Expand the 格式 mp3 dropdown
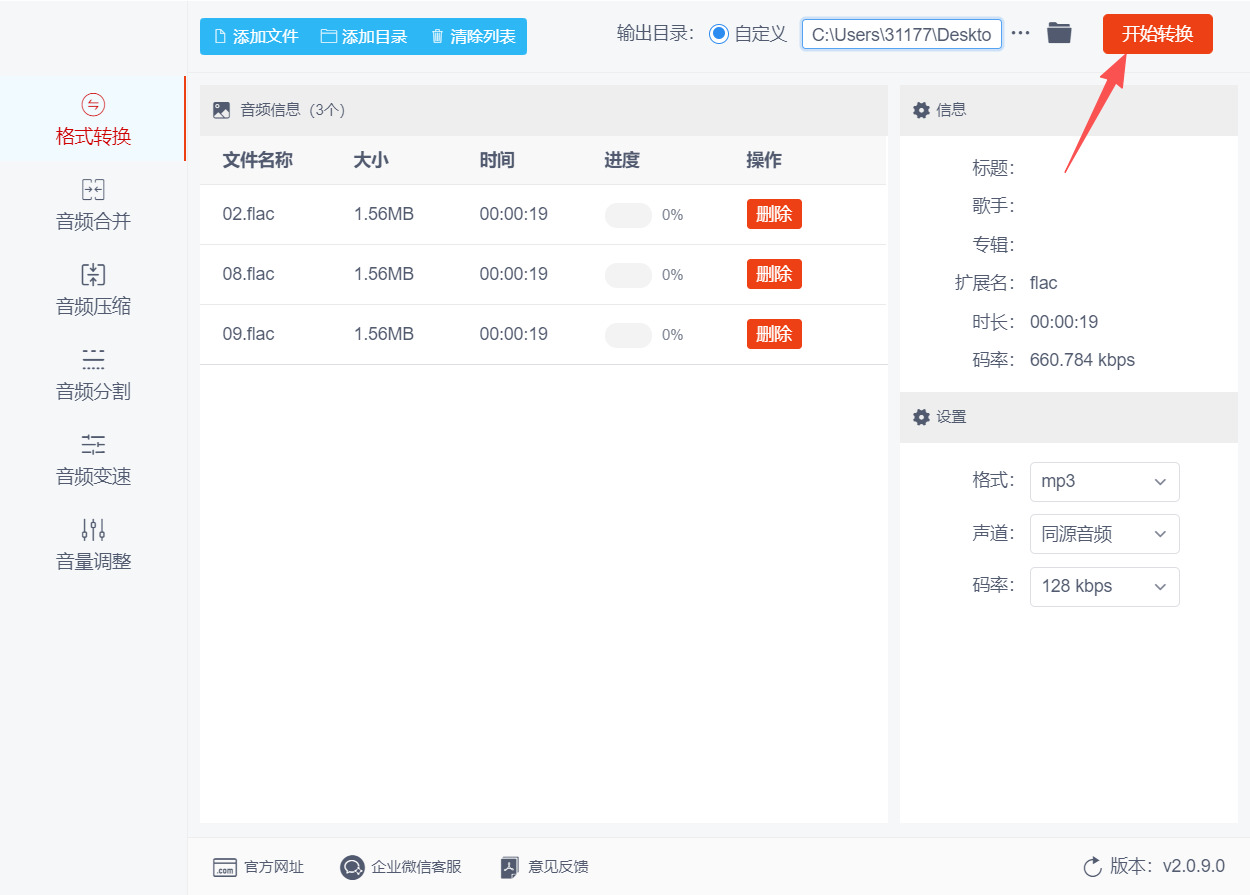Screen dimensions: 1250x895 pyautogui.click(x=1104, y=481)
